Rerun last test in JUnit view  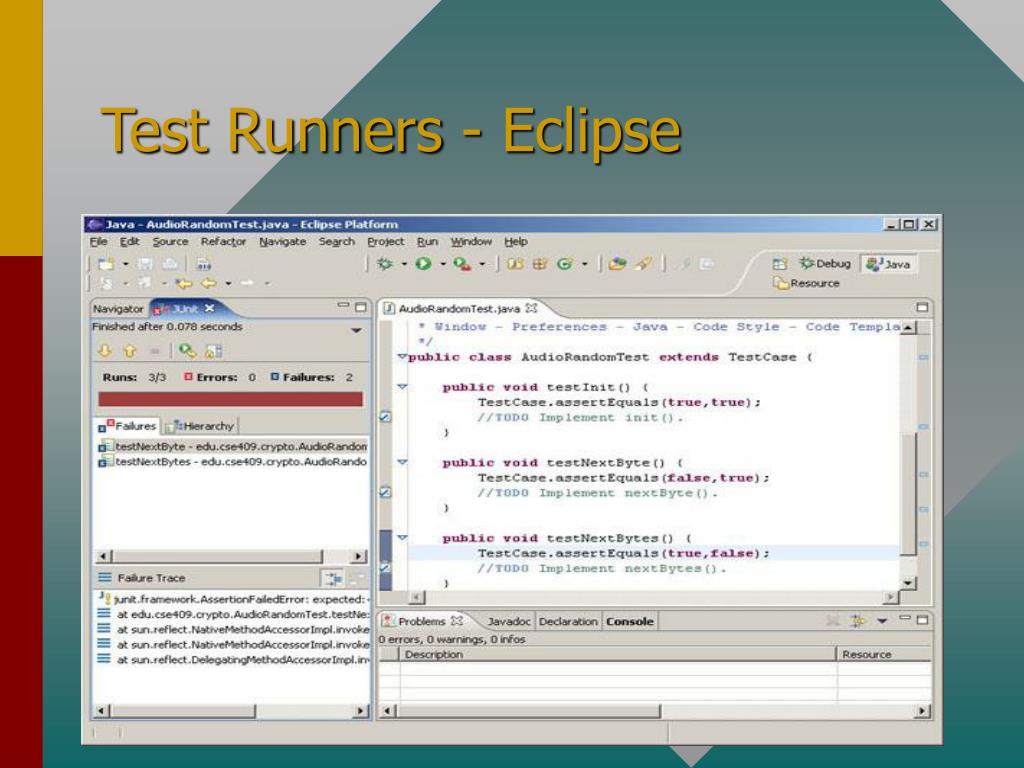[187, 351]
